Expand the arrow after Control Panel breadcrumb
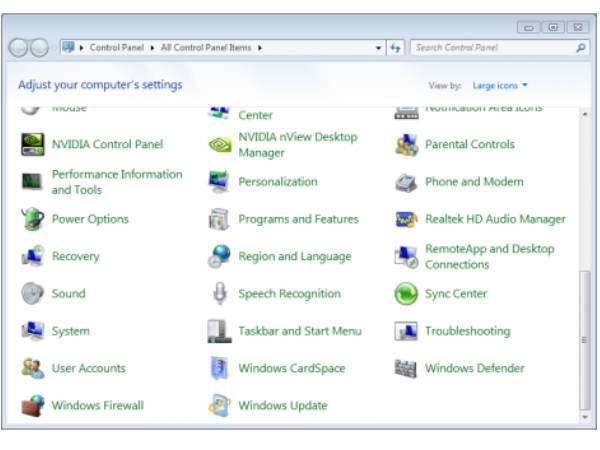The image size is (600, 450). click(152, 48)
